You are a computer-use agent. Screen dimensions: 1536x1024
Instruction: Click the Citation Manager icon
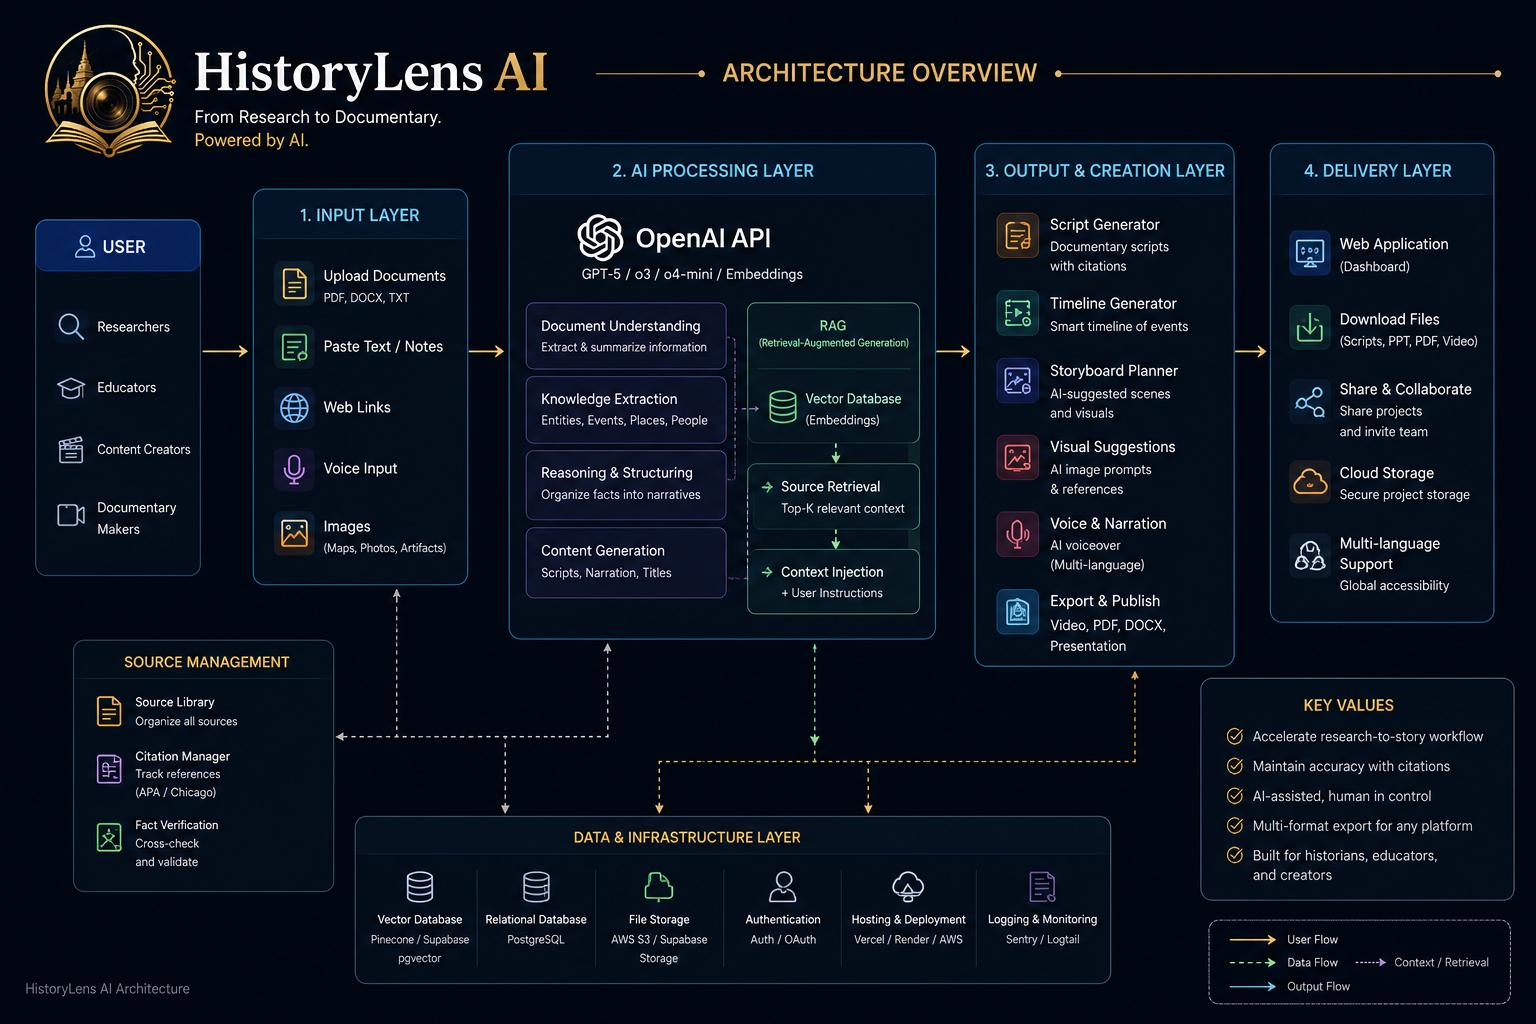109,769
